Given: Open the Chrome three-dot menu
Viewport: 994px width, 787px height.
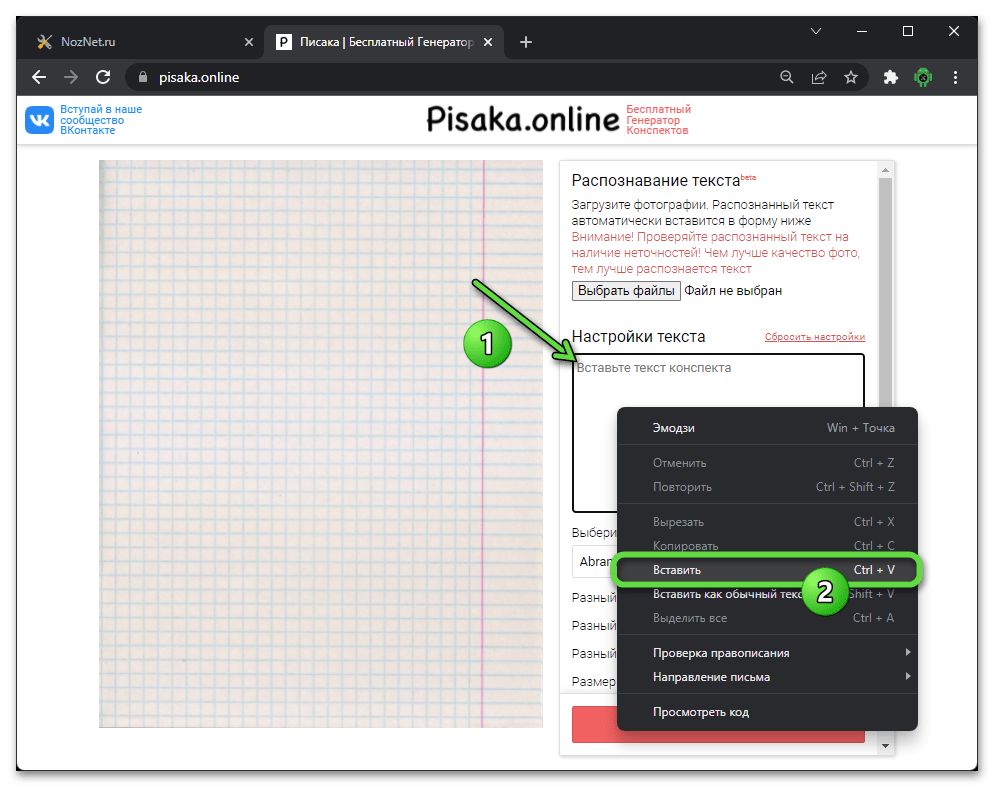Looking at the screenshot, I should click(x=955, y=77).
